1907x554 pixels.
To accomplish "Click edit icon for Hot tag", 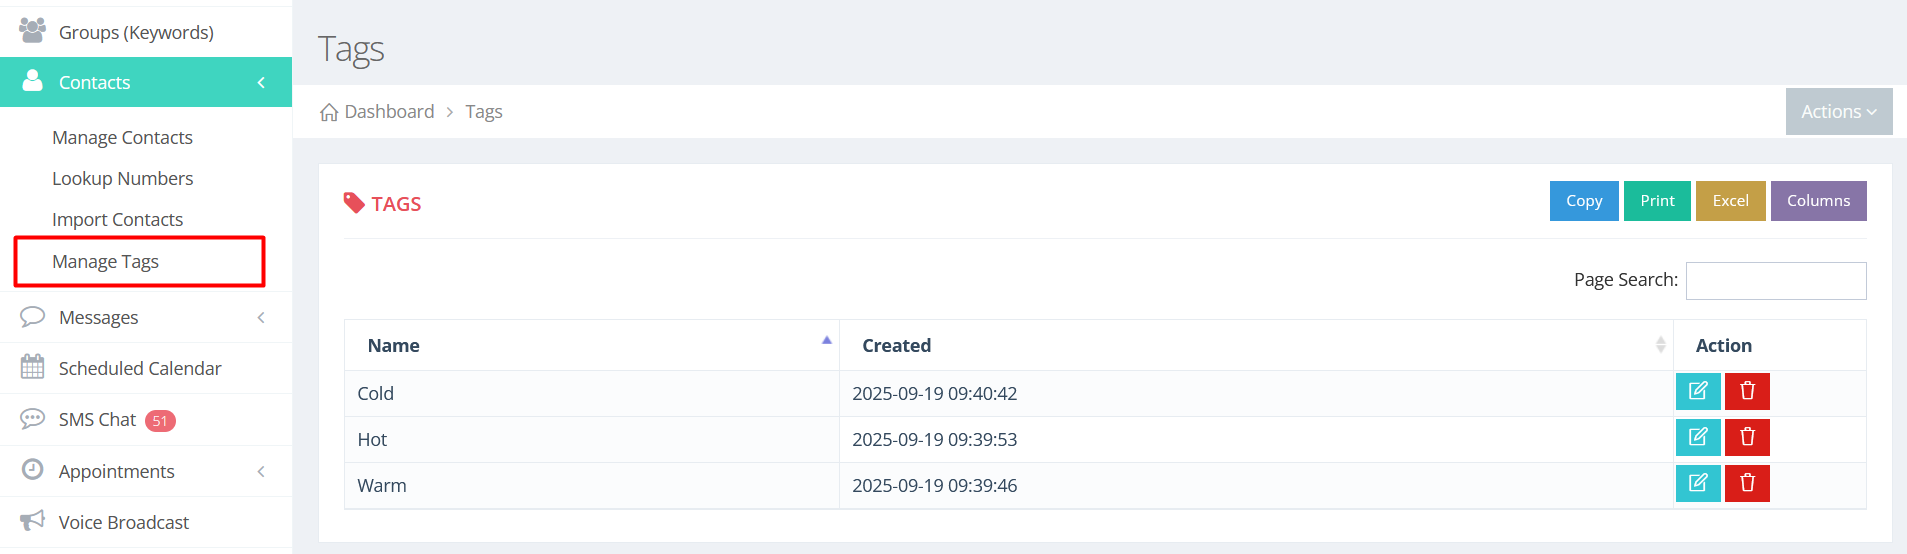I will [x=1697, y=437].
